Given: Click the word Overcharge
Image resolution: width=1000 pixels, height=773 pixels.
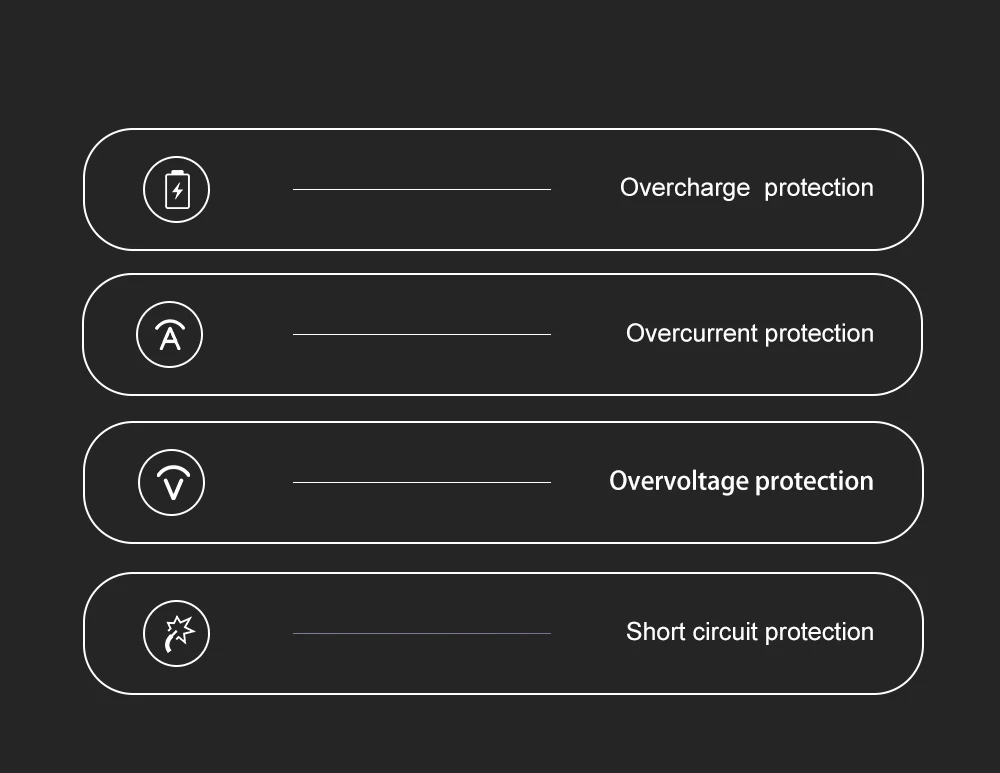Looking at the screenshot, I should tap(685, 188).
